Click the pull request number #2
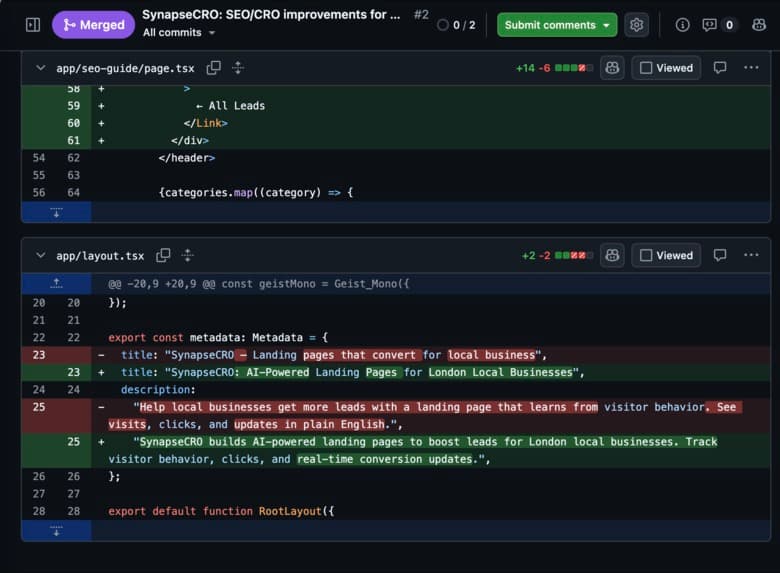The image size is (780, 573). click(421, 15)
